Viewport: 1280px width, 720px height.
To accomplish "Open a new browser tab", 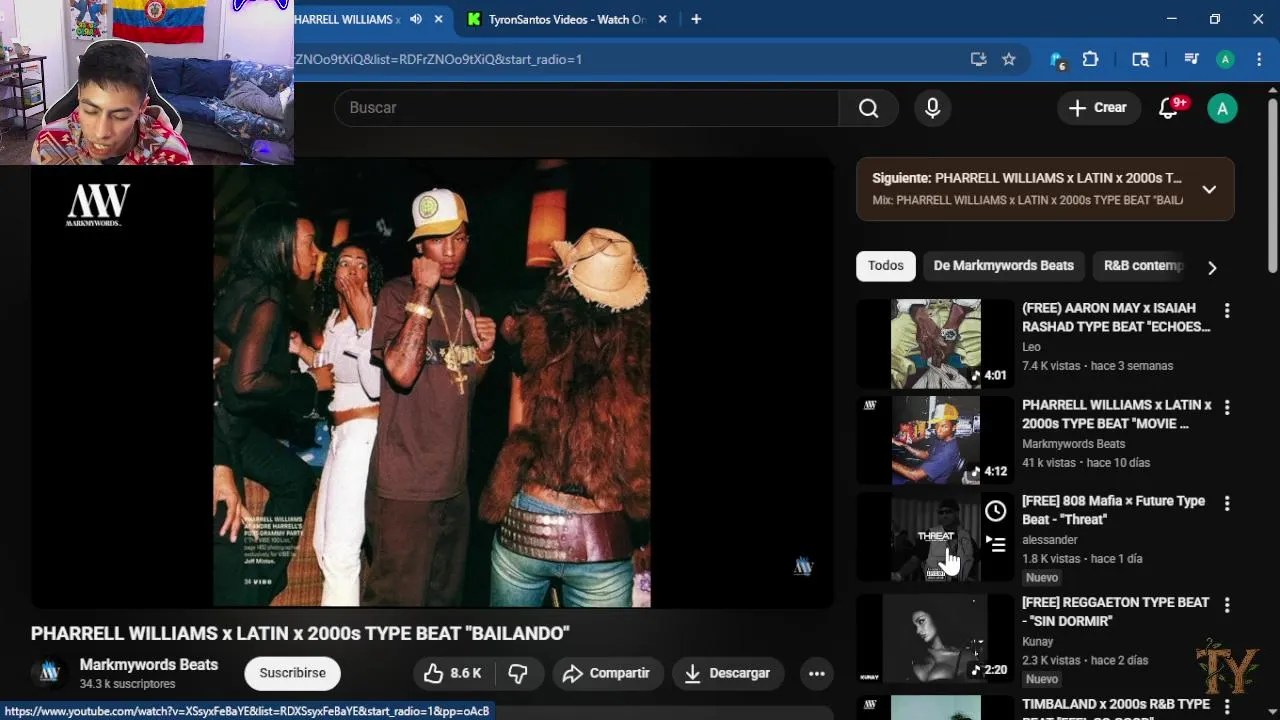I will [x=696, y=19].
